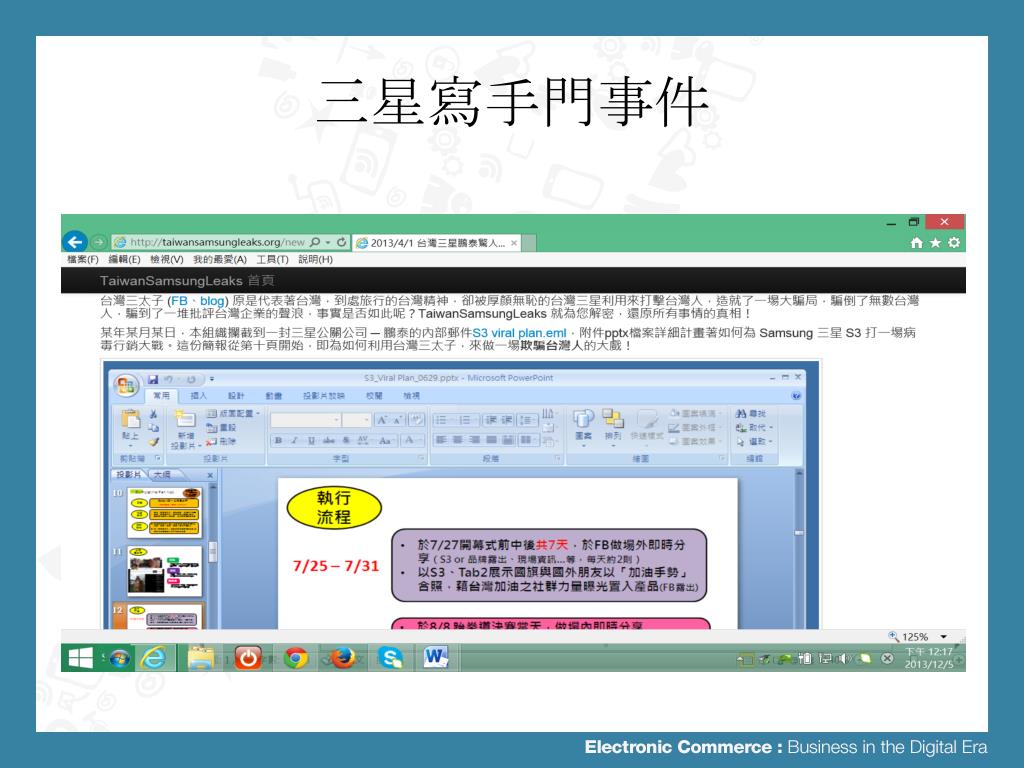Open the font size combo box

coord(357,420)
